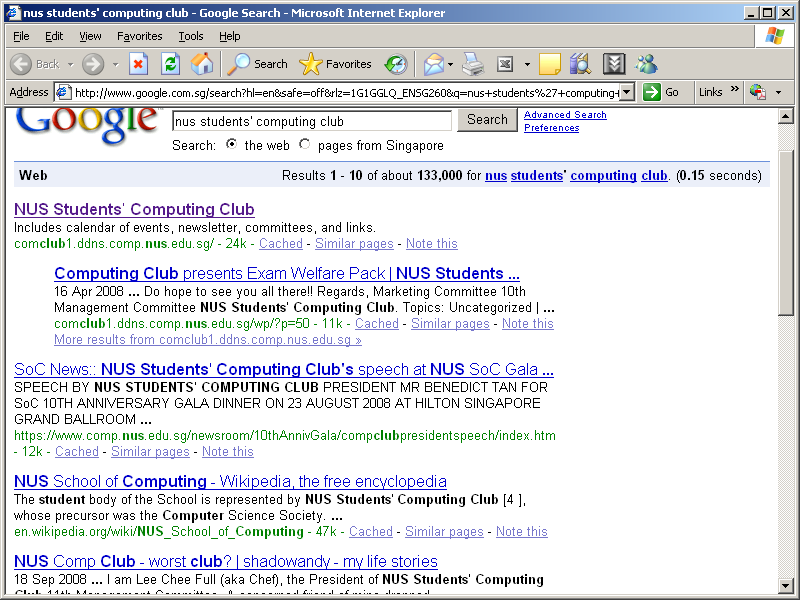Open Cached link for comclub1 first result
Image resolution: width=800 pixels, height=600 pixels.
click(281, 244)
